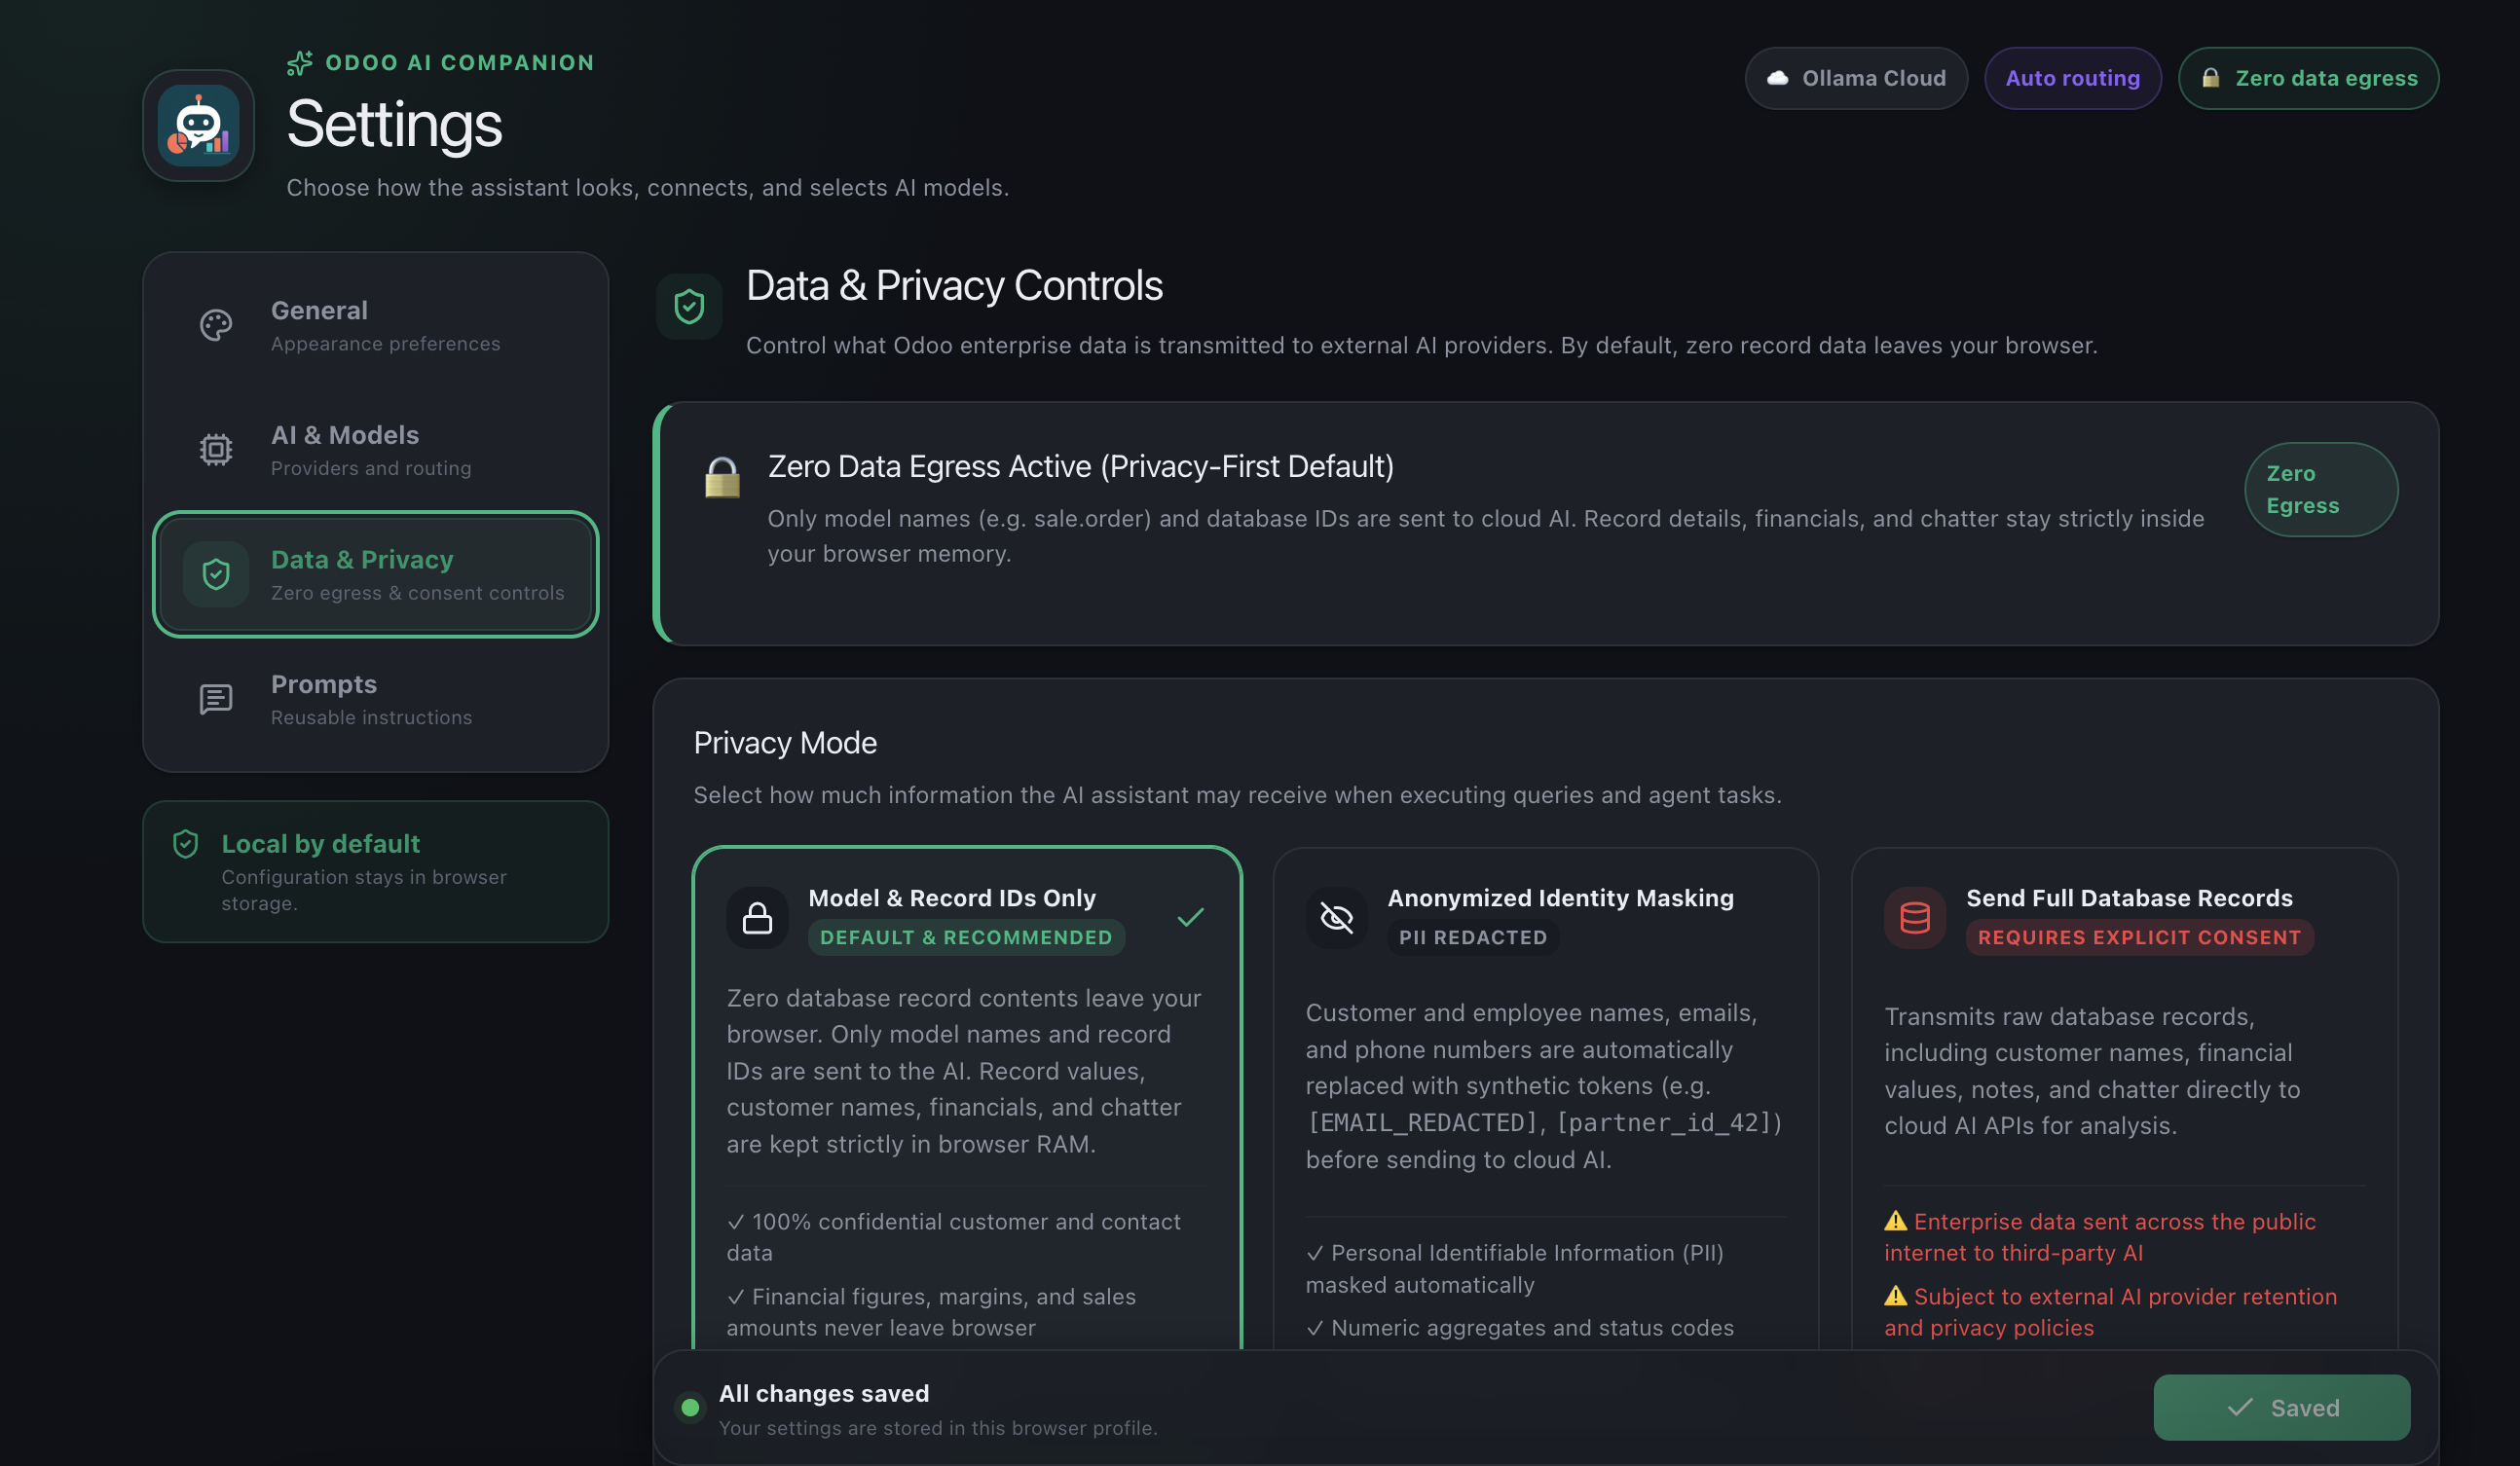The height and width of the screenshot is (1466, 2520).
Task: Select Model & Record IDs Only privacy mode
Action: click(967, 1100)
